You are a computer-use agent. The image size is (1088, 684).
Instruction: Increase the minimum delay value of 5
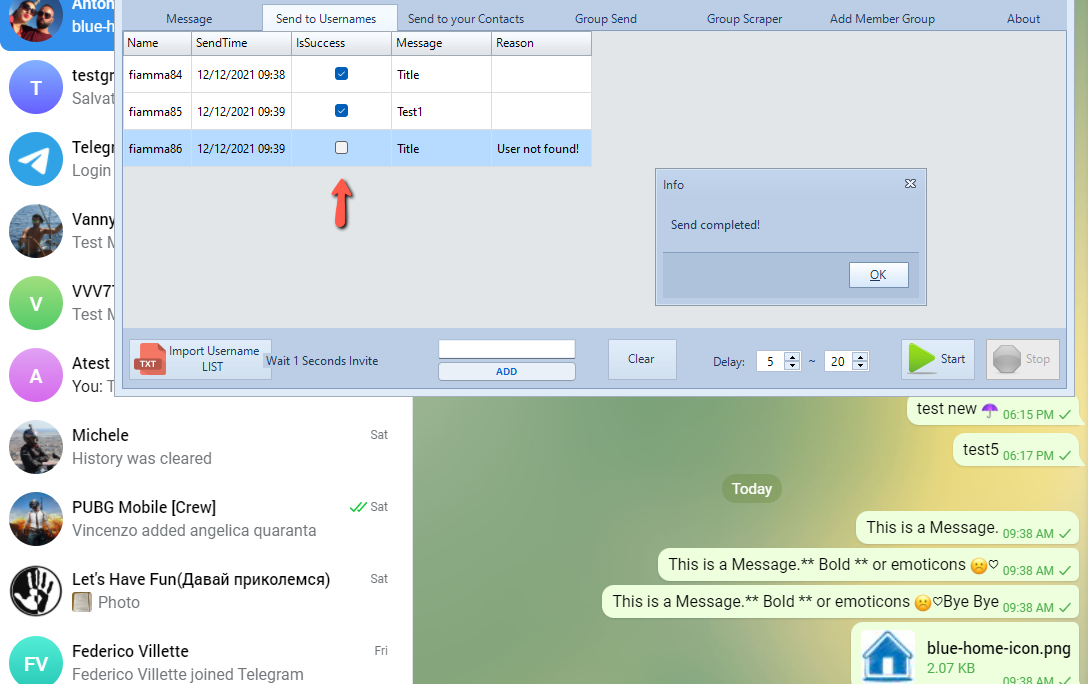click(x=792, y=356)
